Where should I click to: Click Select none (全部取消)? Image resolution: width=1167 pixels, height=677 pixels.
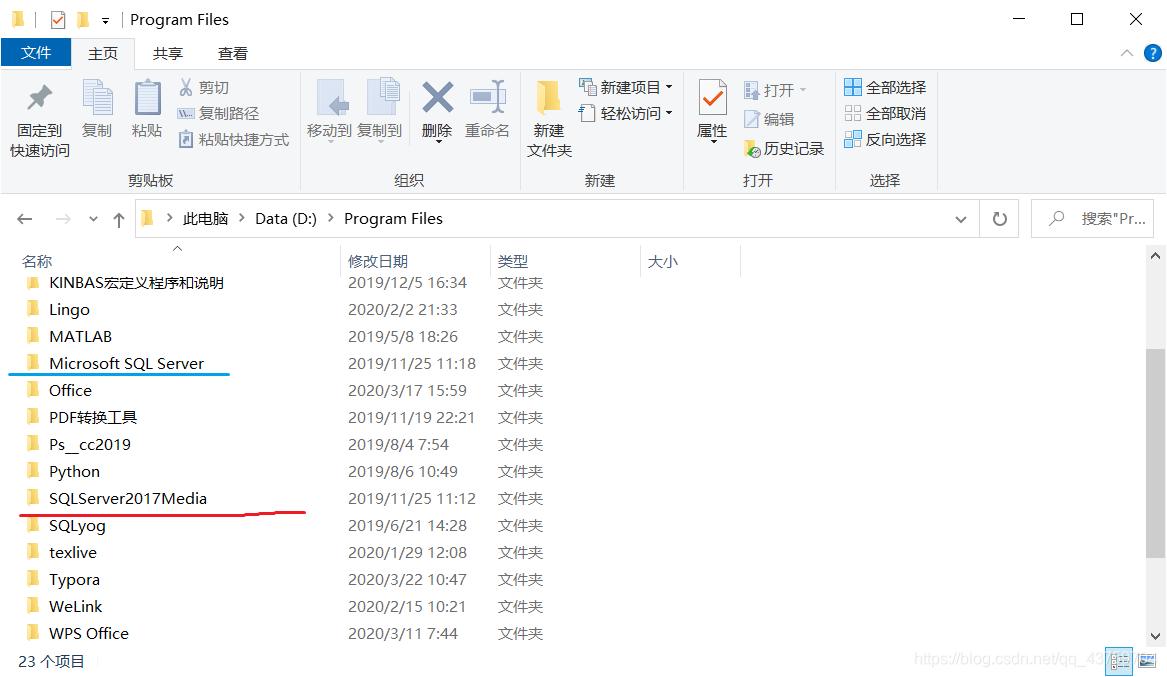point(885,114)
